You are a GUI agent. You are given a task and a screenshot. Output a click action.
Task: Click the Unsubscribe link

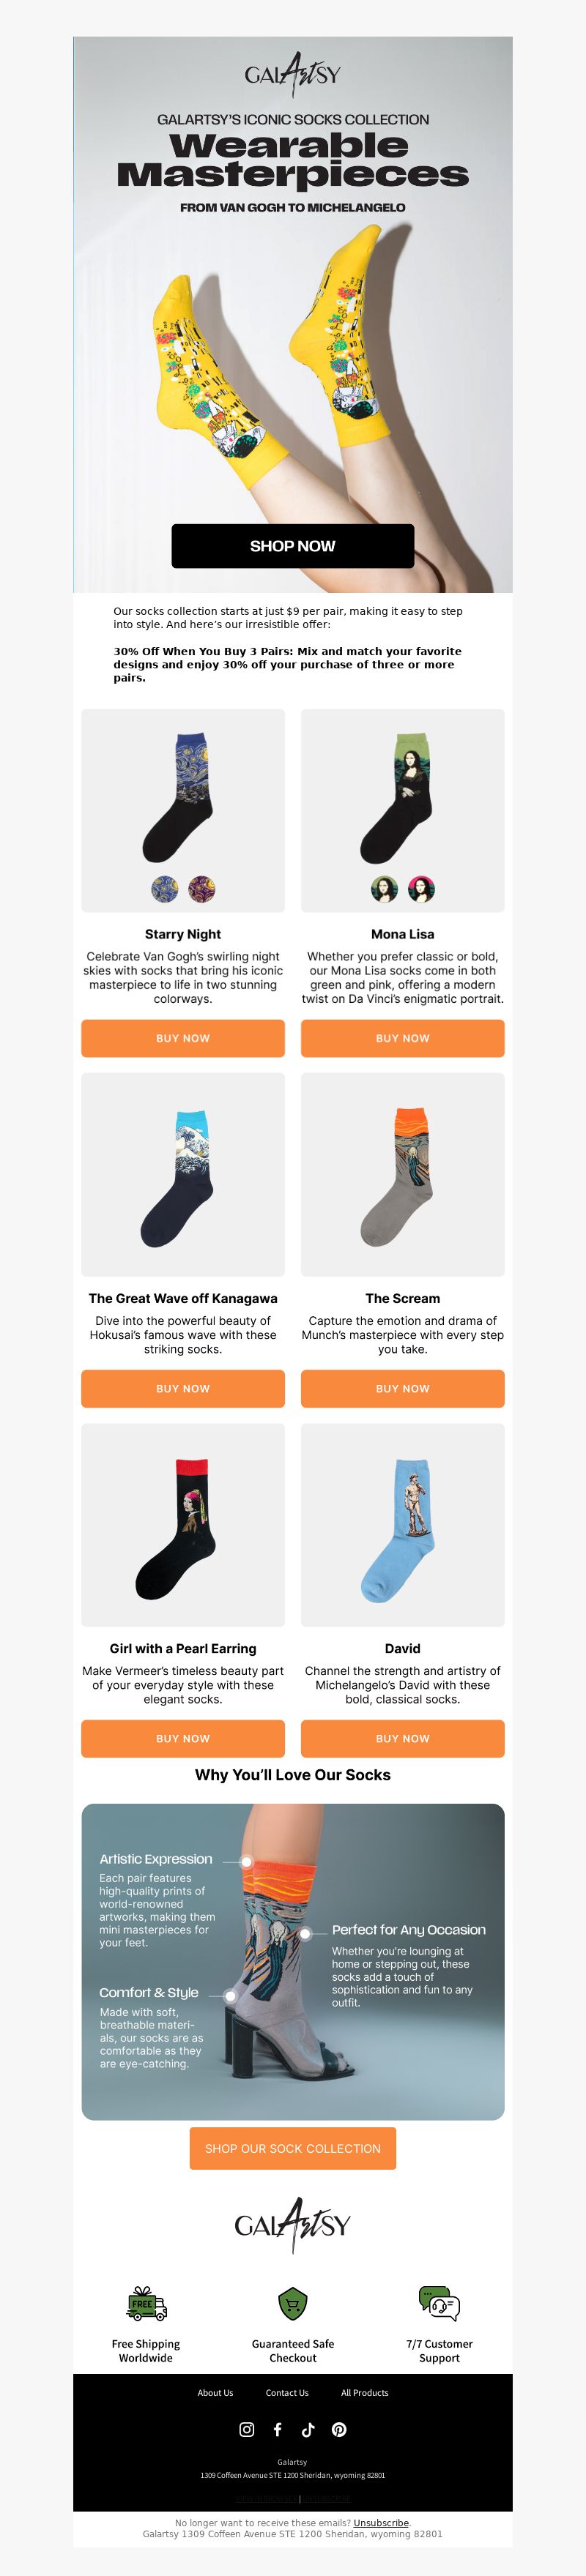381,2523
